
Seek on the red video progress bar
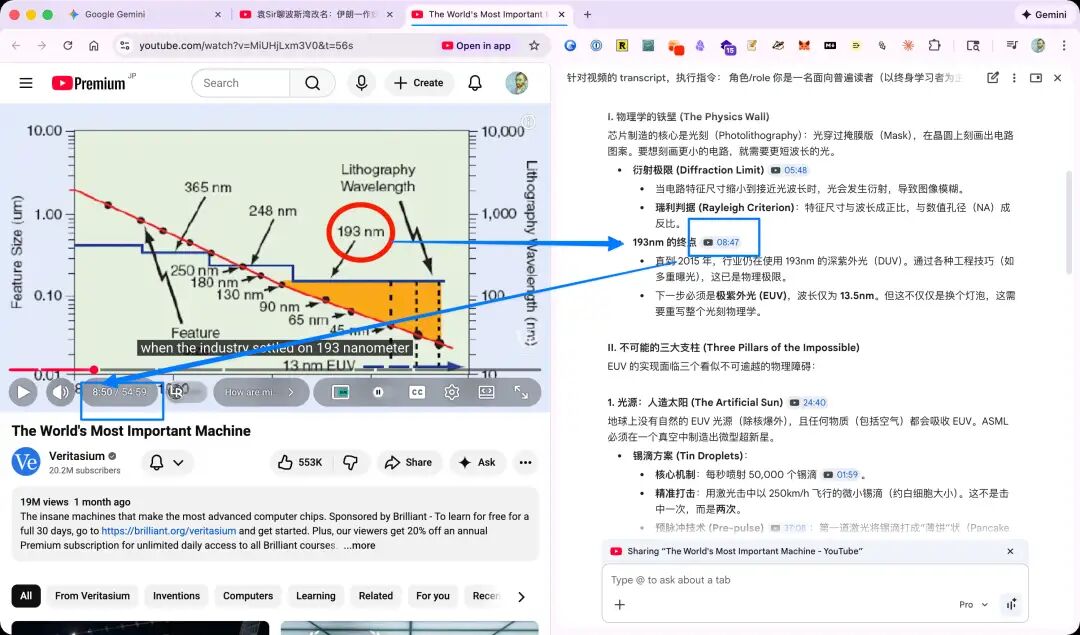276,370
